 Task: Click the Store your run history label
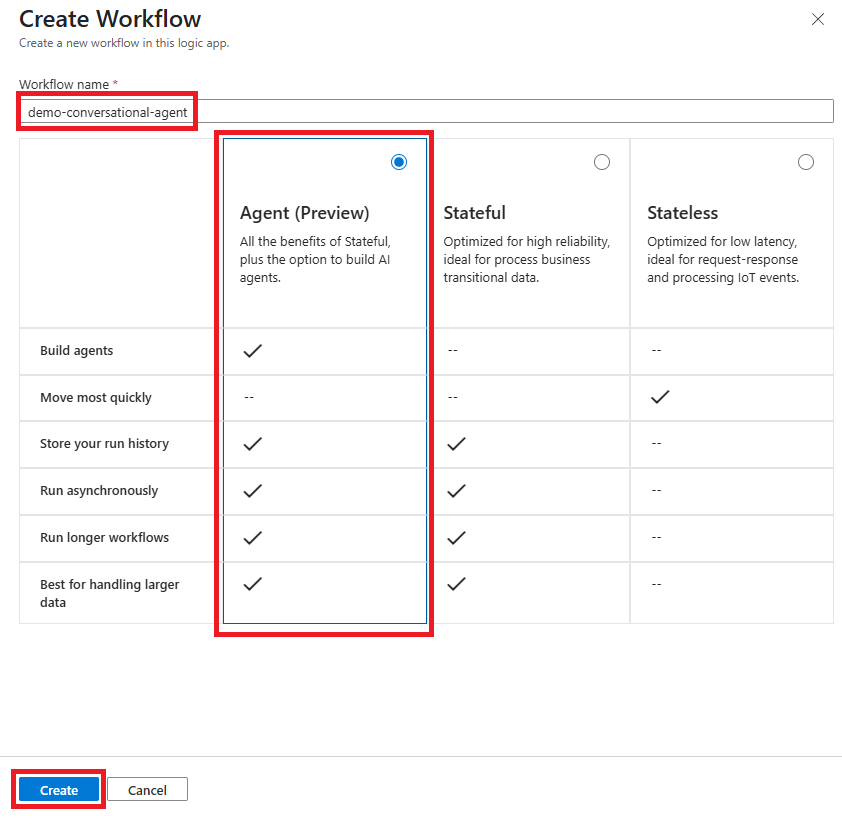[104, 444]
